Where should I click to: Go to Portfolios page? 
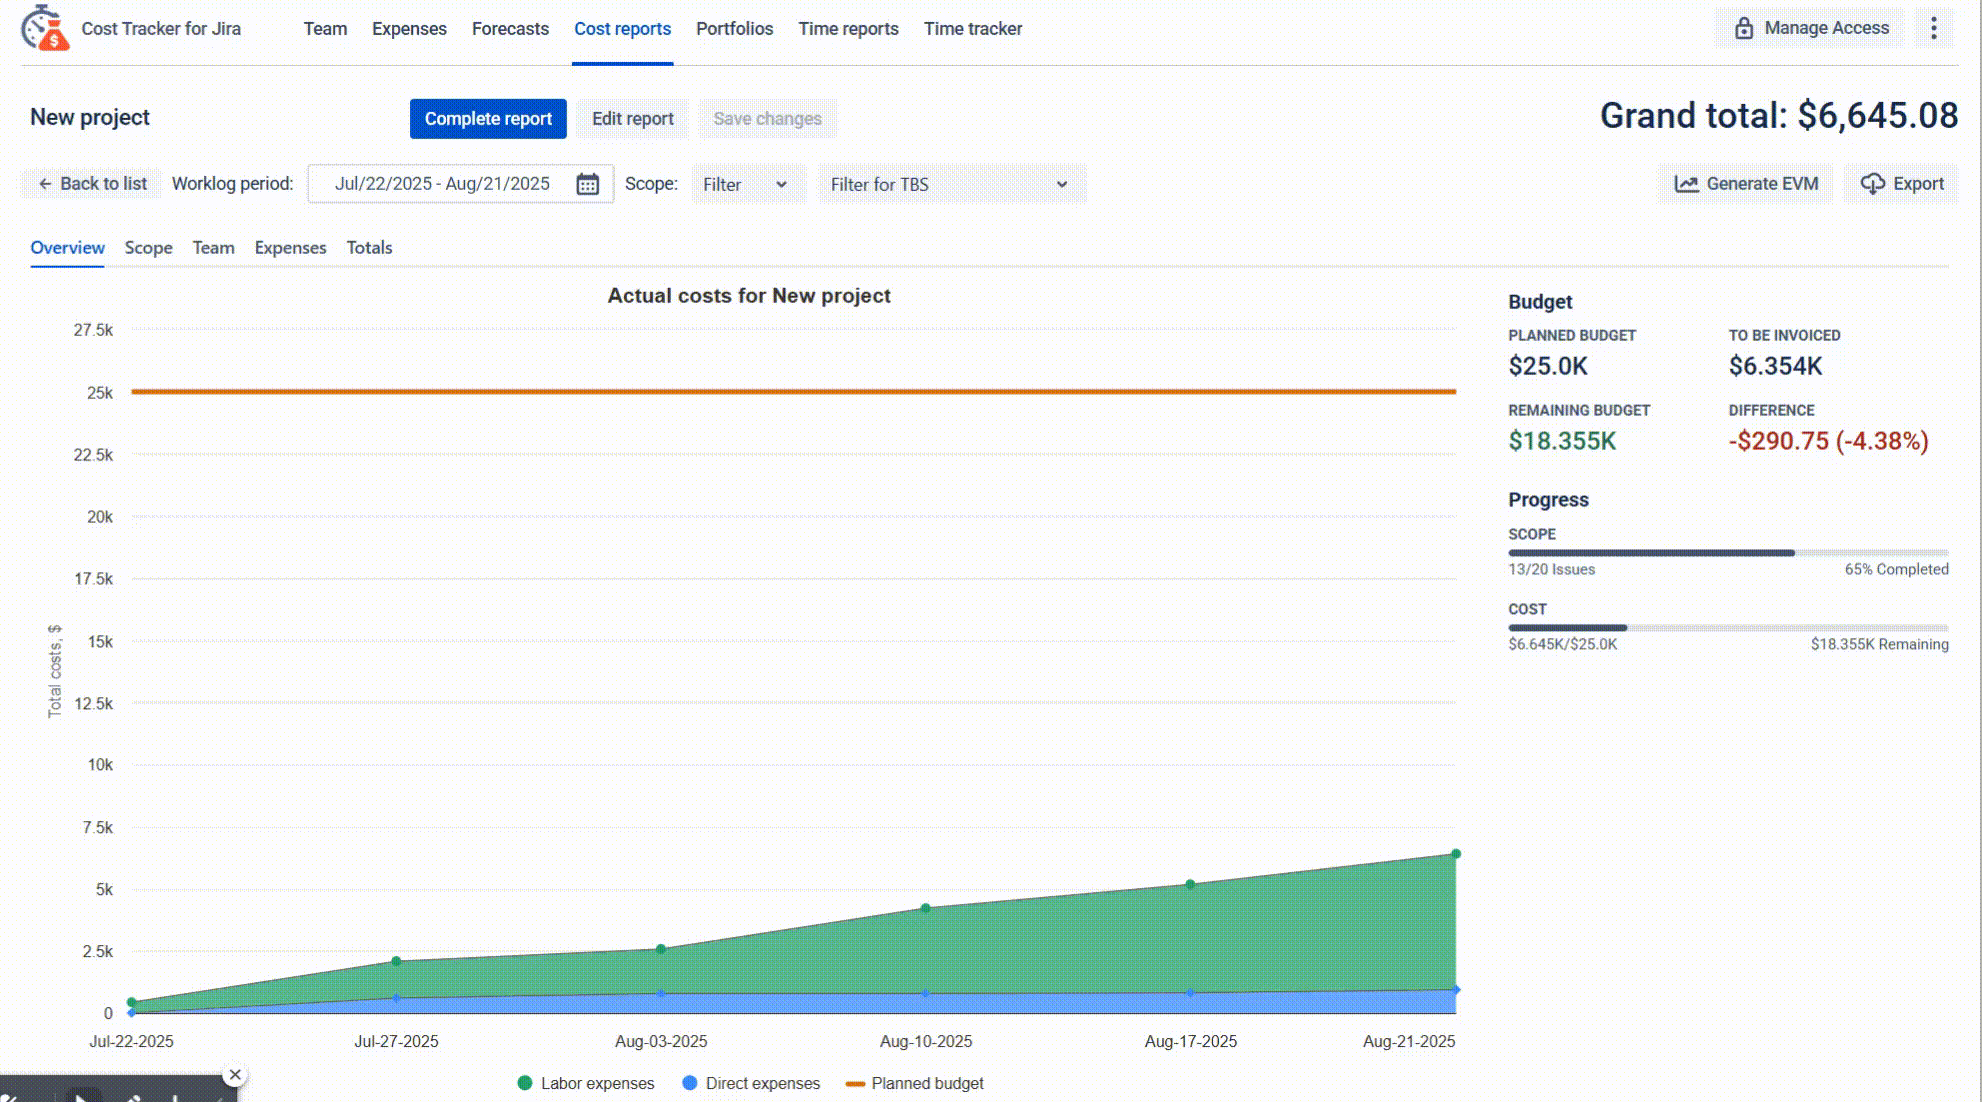tap(735, 29)
